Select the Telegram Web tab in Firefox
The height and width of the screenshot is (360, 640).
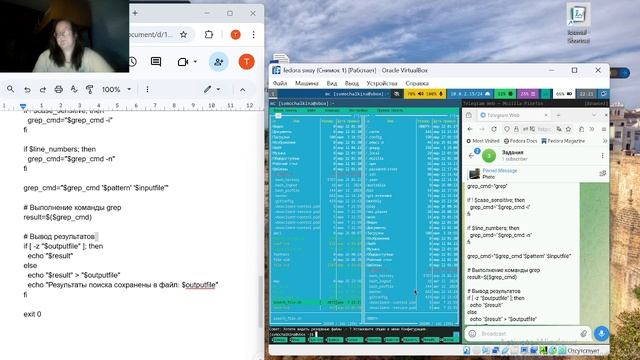[514, 115]
